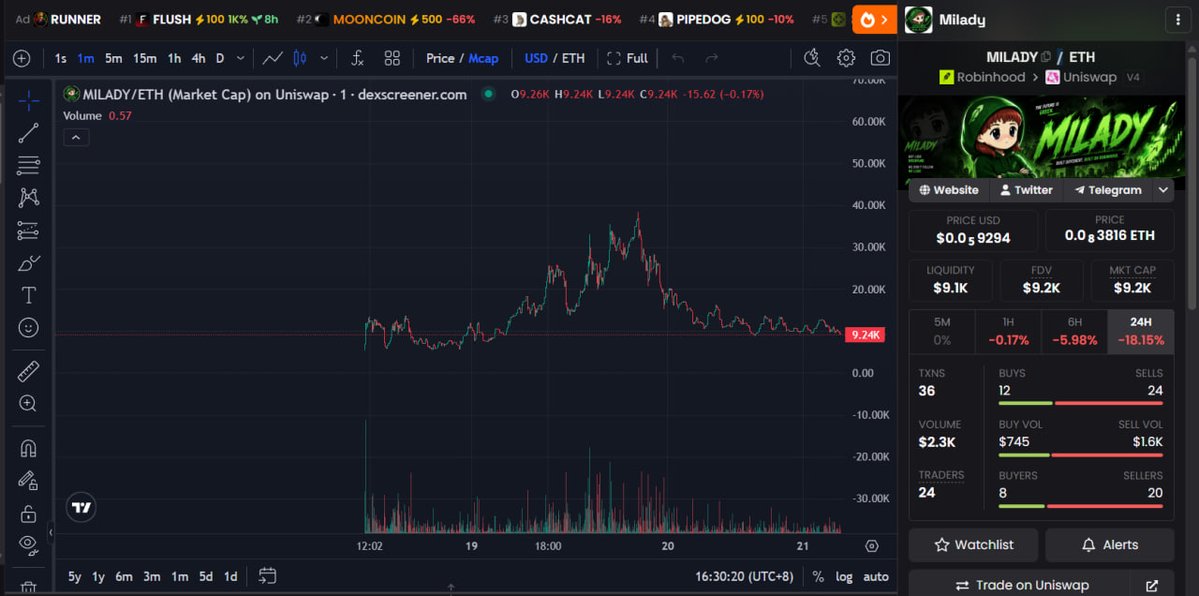Expand more social links chevron
Screen dimensions: 1199x596
pyautogui.click(x=1163, y=190)
